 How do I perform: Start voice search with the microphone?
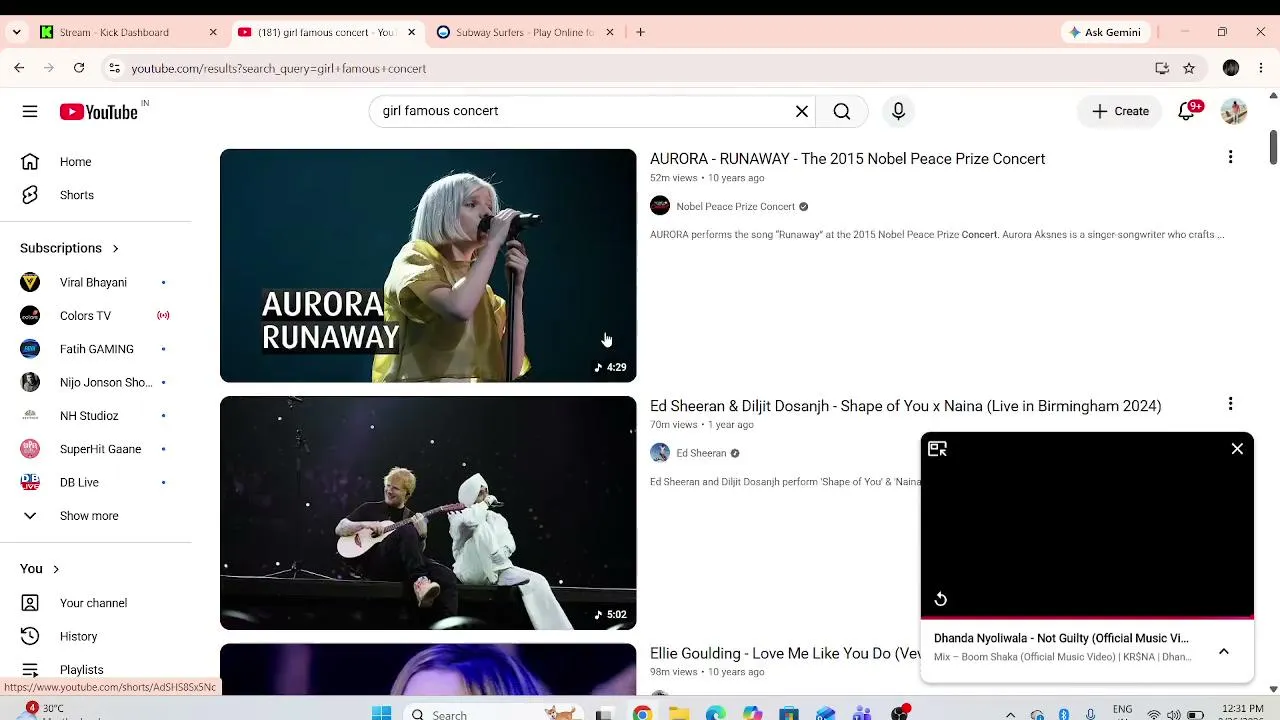coord(898,111)
